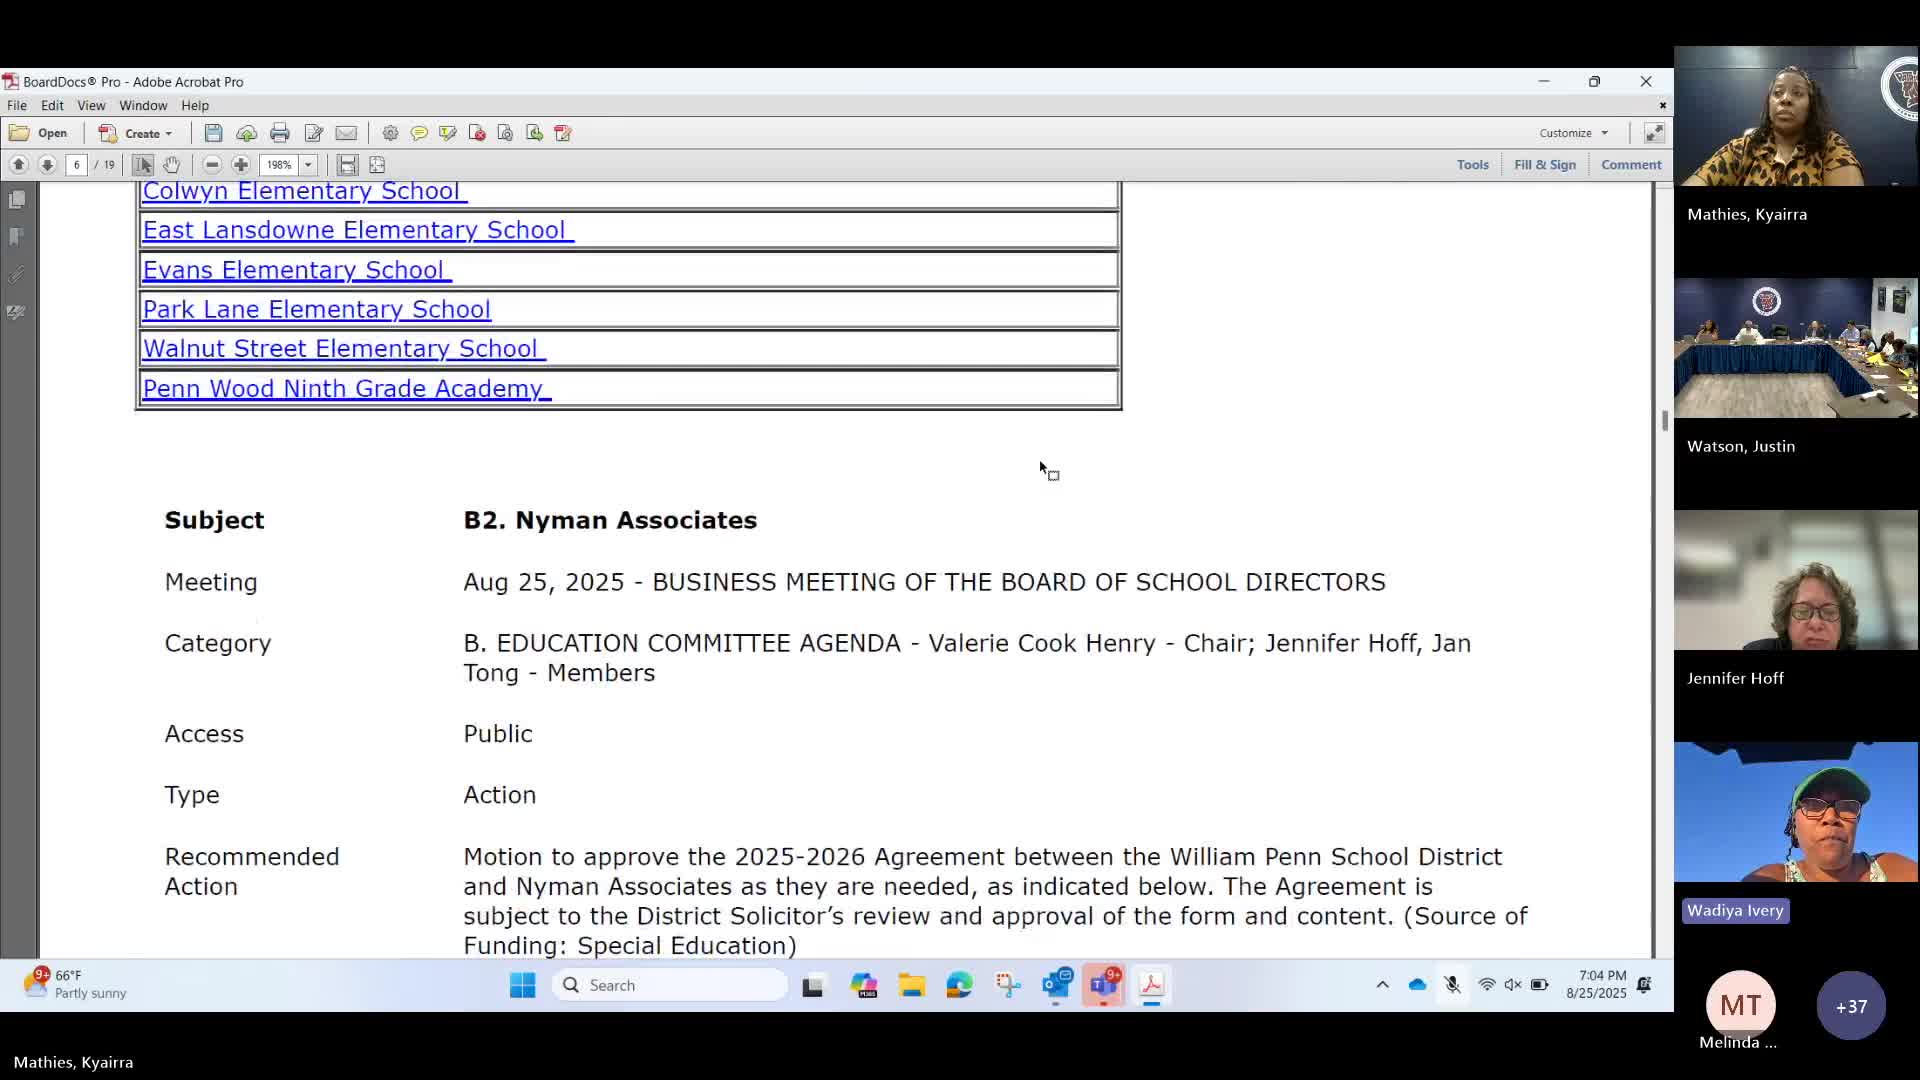Select the Page Thumbnails panel icon

(x=17, y=198)
